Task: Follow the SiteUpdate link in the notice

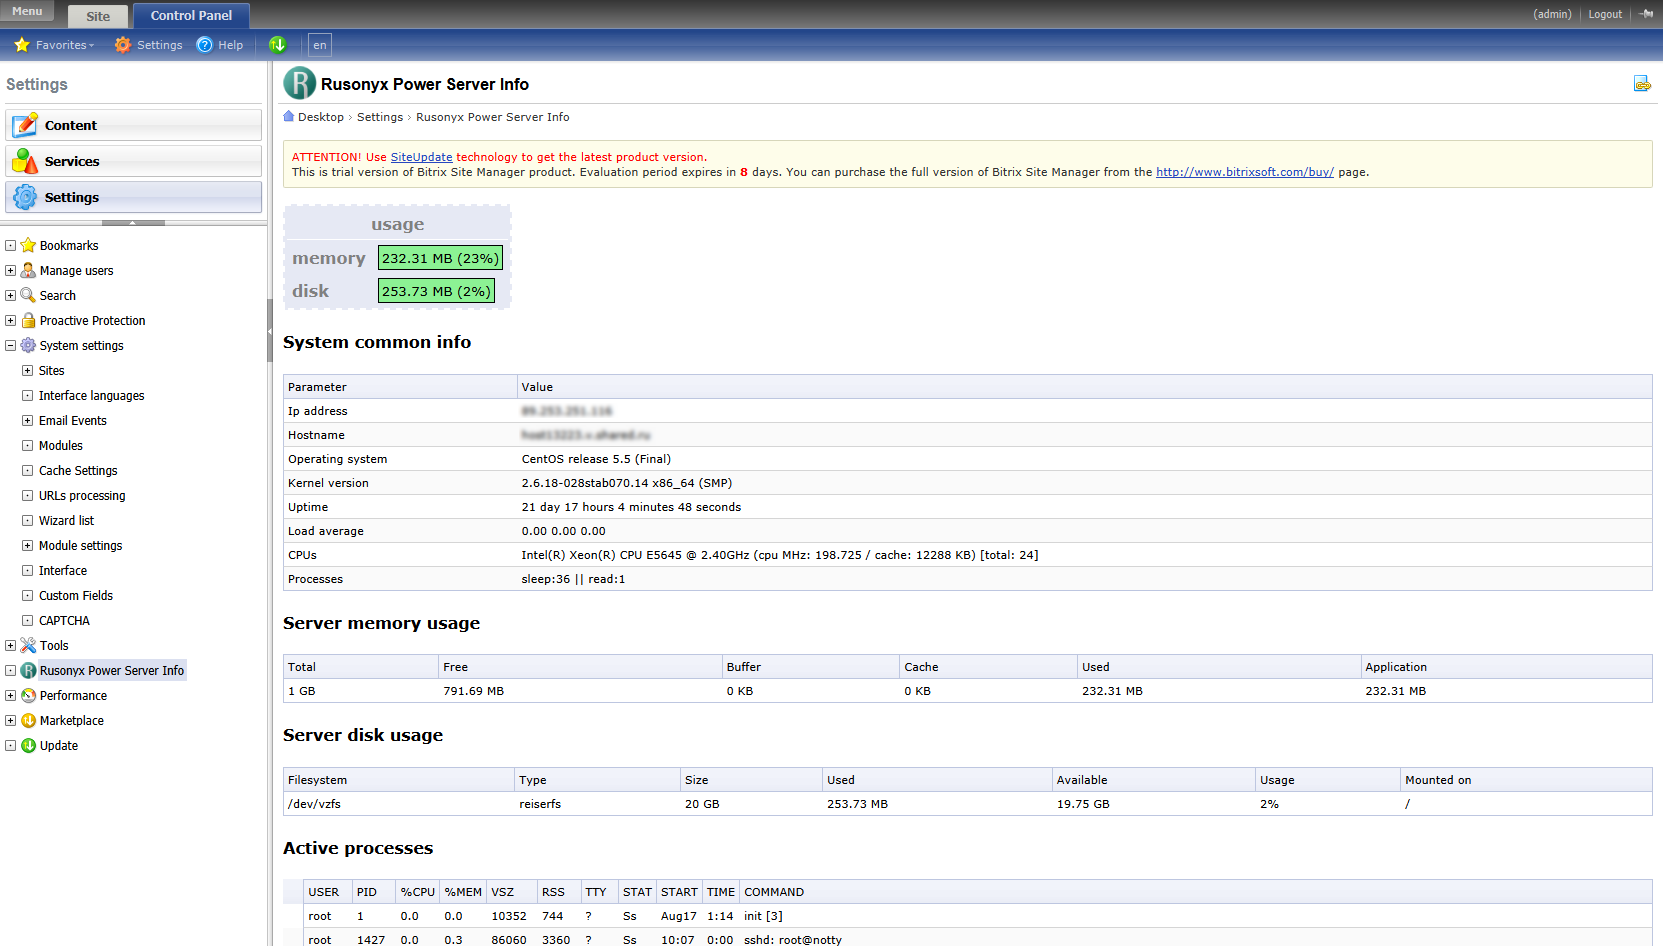Action: pos(422,157)
